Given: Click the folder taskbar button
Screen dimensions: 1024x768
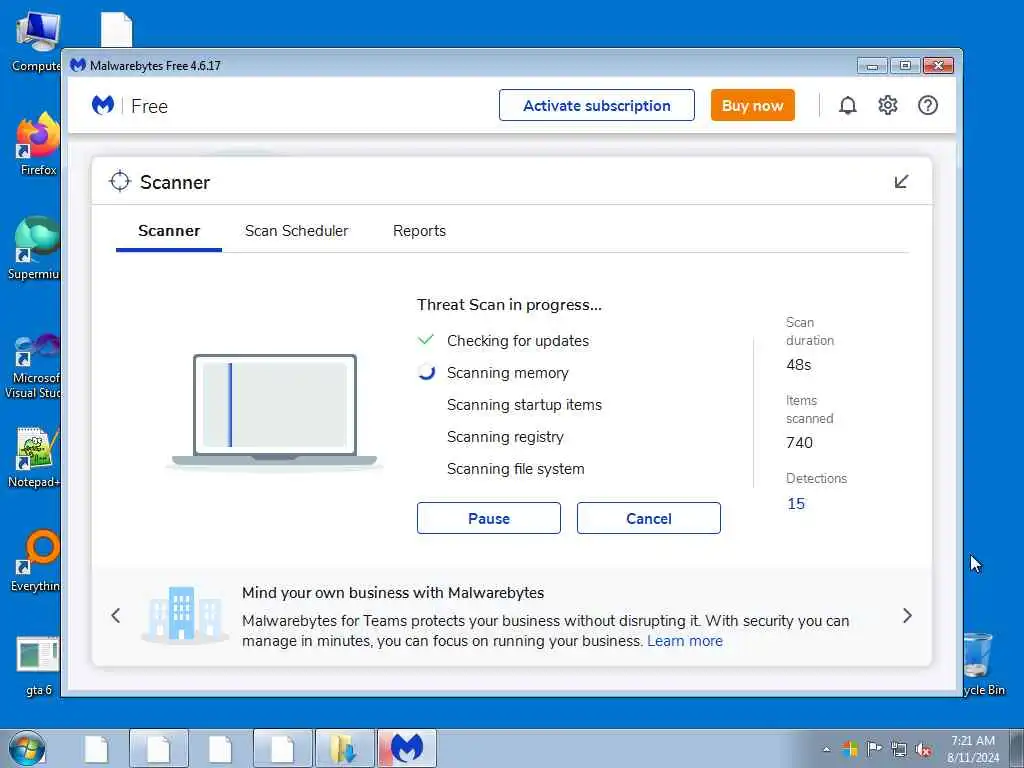Looking at the screenshot, I should (344, 748).
